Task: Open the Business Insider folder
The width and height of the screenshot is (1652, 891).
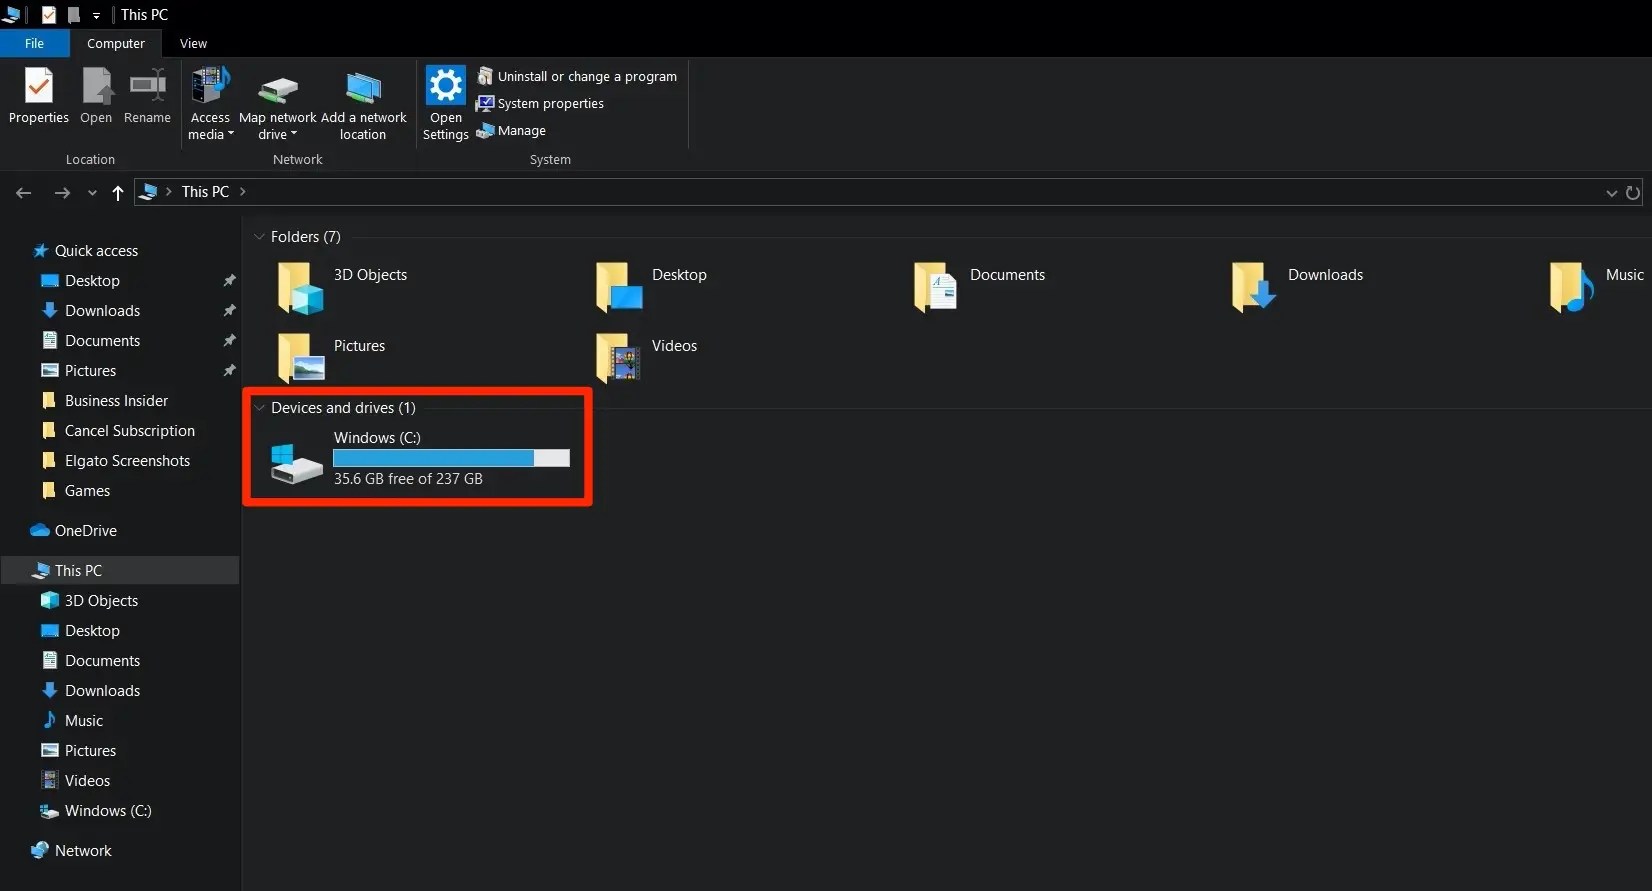Action: (116, 401)
